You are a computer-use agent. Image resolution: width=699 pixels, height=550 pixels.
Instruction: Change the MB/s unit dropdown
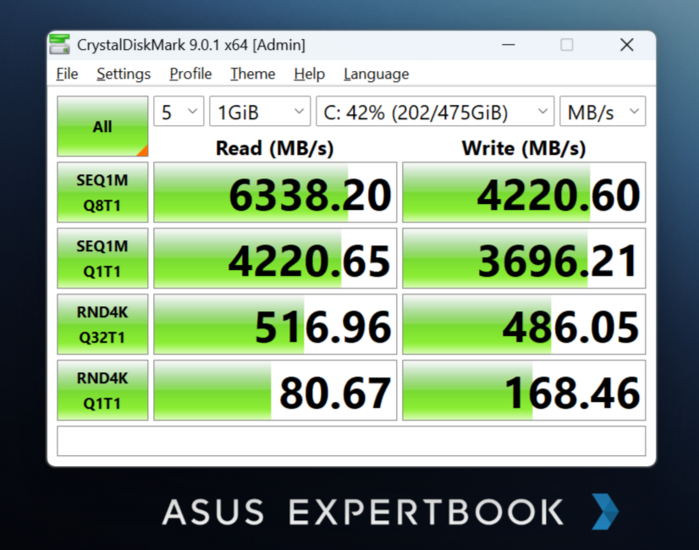[x=603, y=112]
